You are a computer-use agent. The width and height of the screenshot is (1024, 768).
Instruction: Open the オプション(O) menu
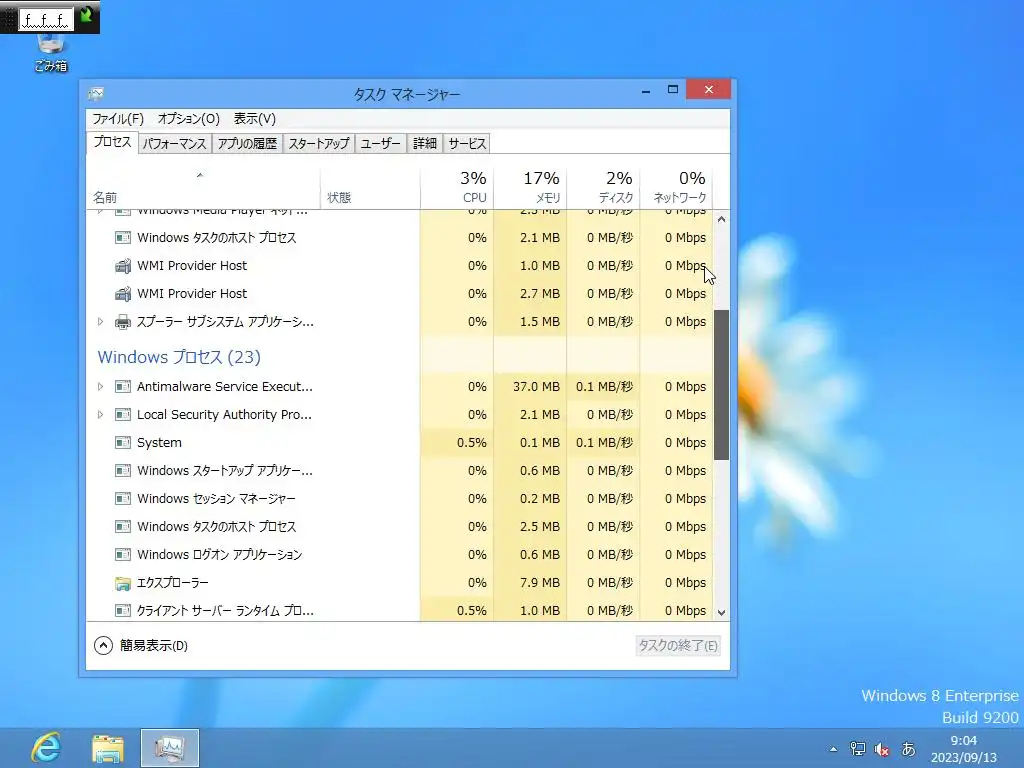click(x=189, y=119)
